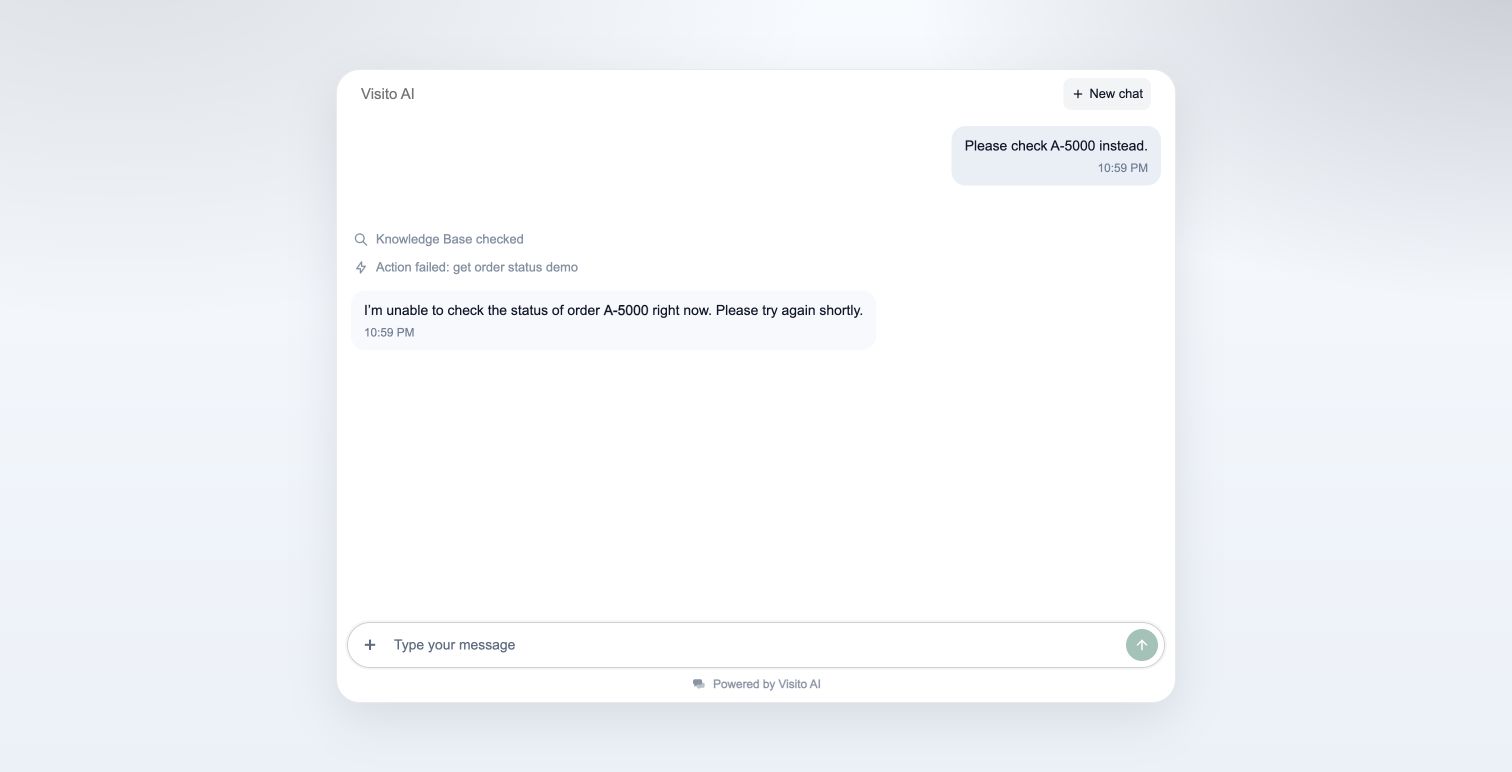Screen dimensions: 1512x772
Task: Click the chat bubble icon in footer
Action: [699, 684]
